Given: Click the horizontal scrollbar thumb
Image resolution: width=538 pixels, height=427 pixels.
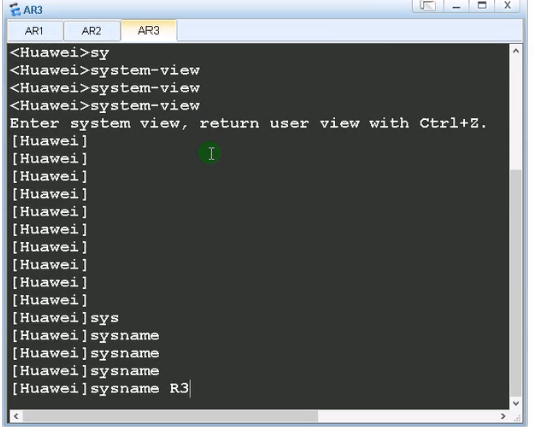Looking at the screenshot, I should click(x=170, y=416).
